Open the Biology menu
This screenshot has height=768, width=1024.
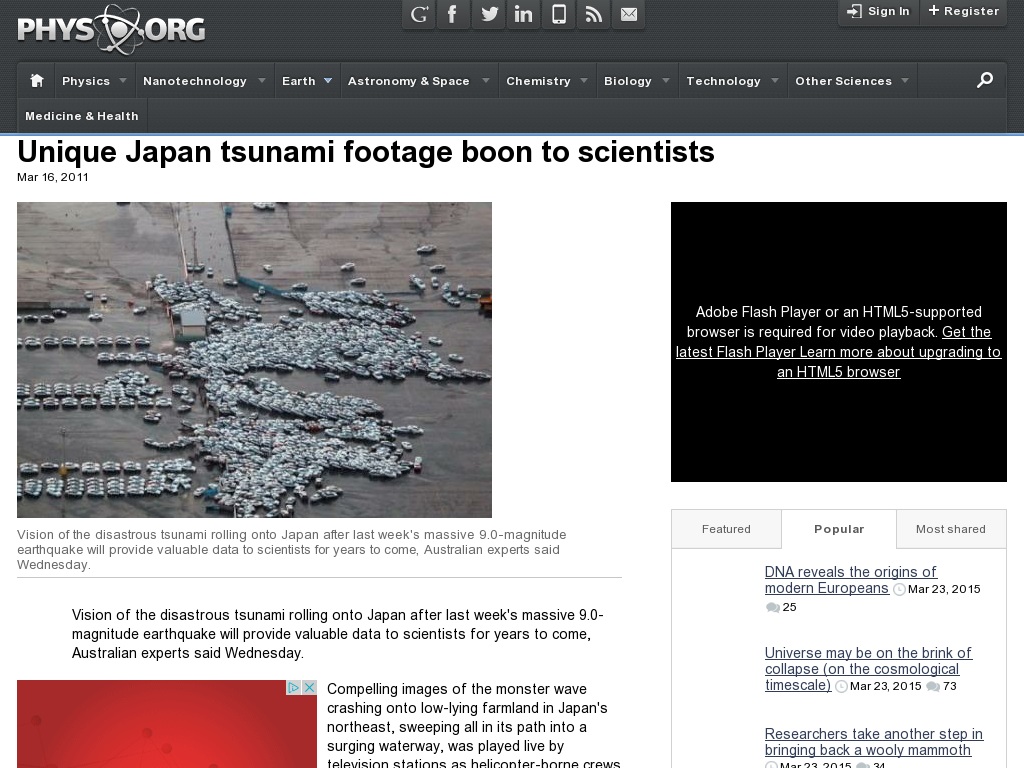click(628, 81)
